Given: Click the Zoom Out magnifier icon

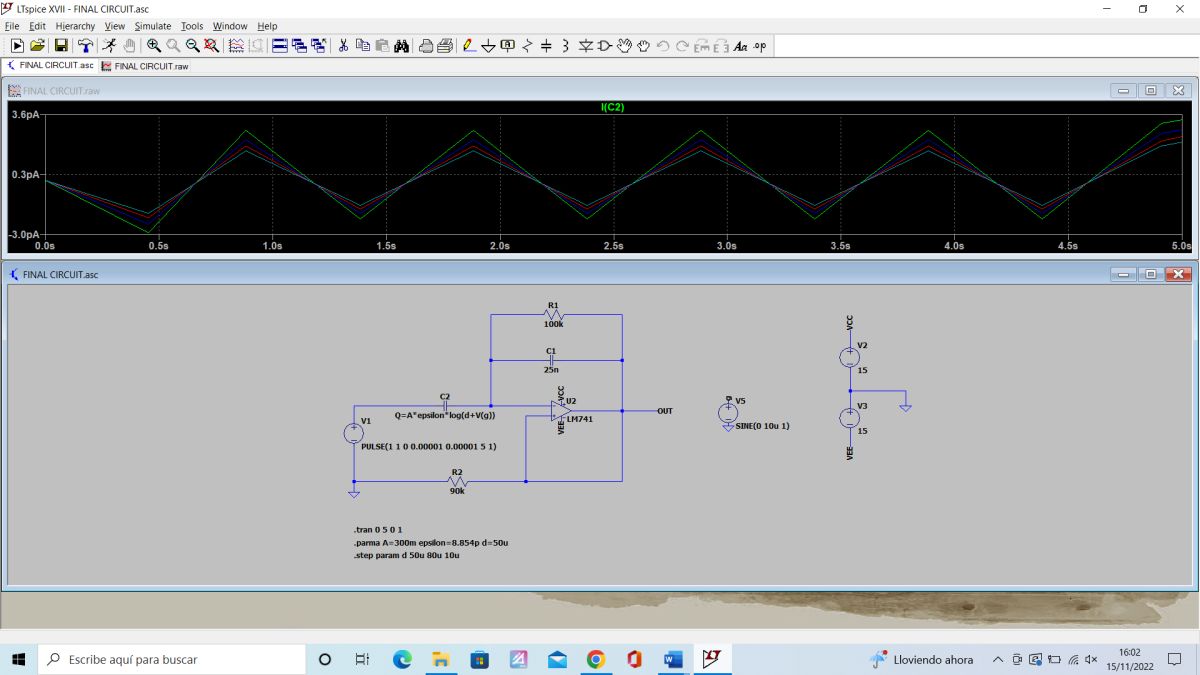Looking at the screenshot, I should point(192,46).
